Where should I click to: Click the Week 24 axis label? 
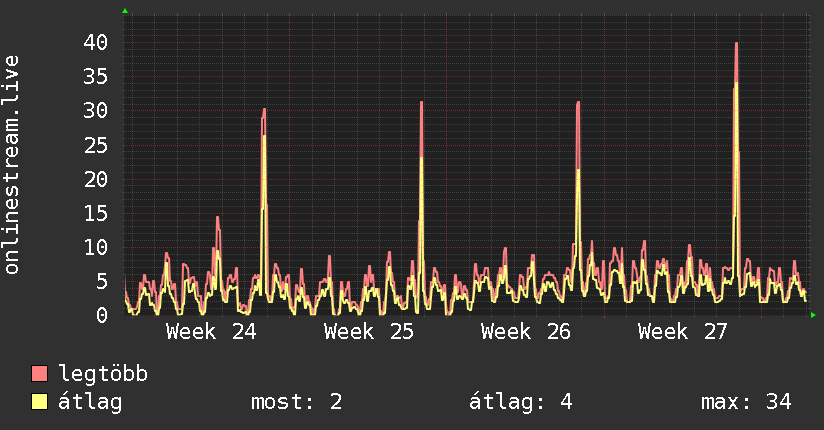[211, 332]
